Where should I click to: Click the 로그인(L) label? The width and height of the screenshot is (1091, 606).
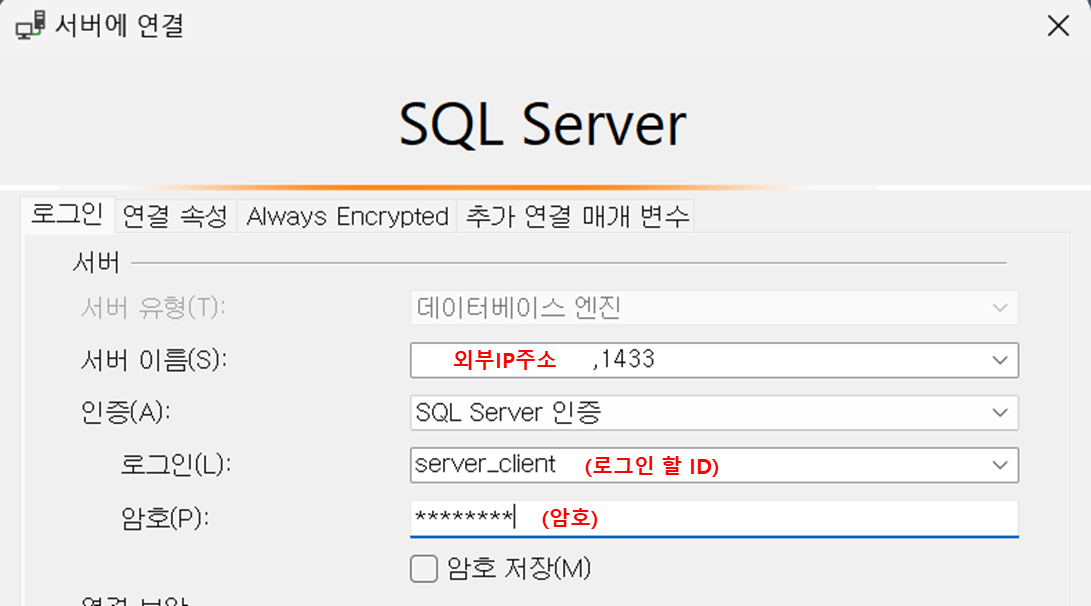point(175,465)
